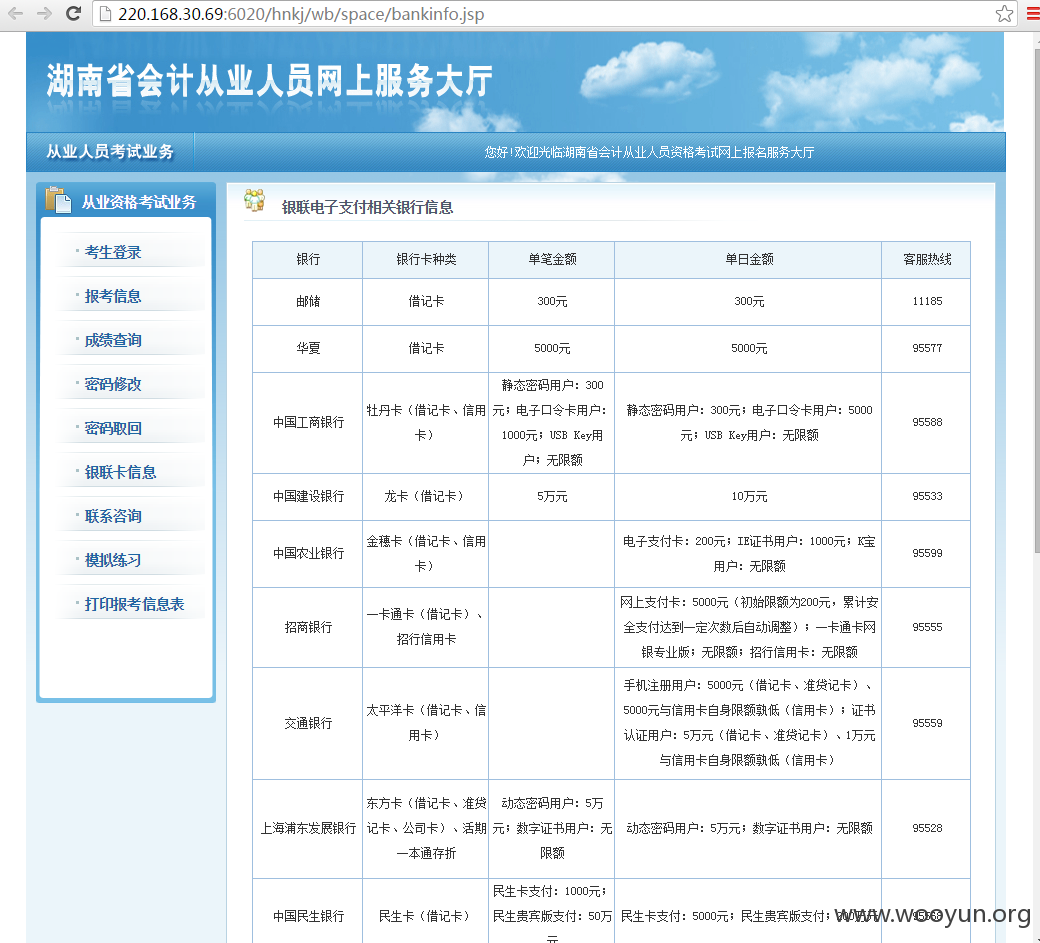Click the 民生卡（借记卡） cell
The height and width of the screenshot is (943, 1040).
tap(426, 911)
